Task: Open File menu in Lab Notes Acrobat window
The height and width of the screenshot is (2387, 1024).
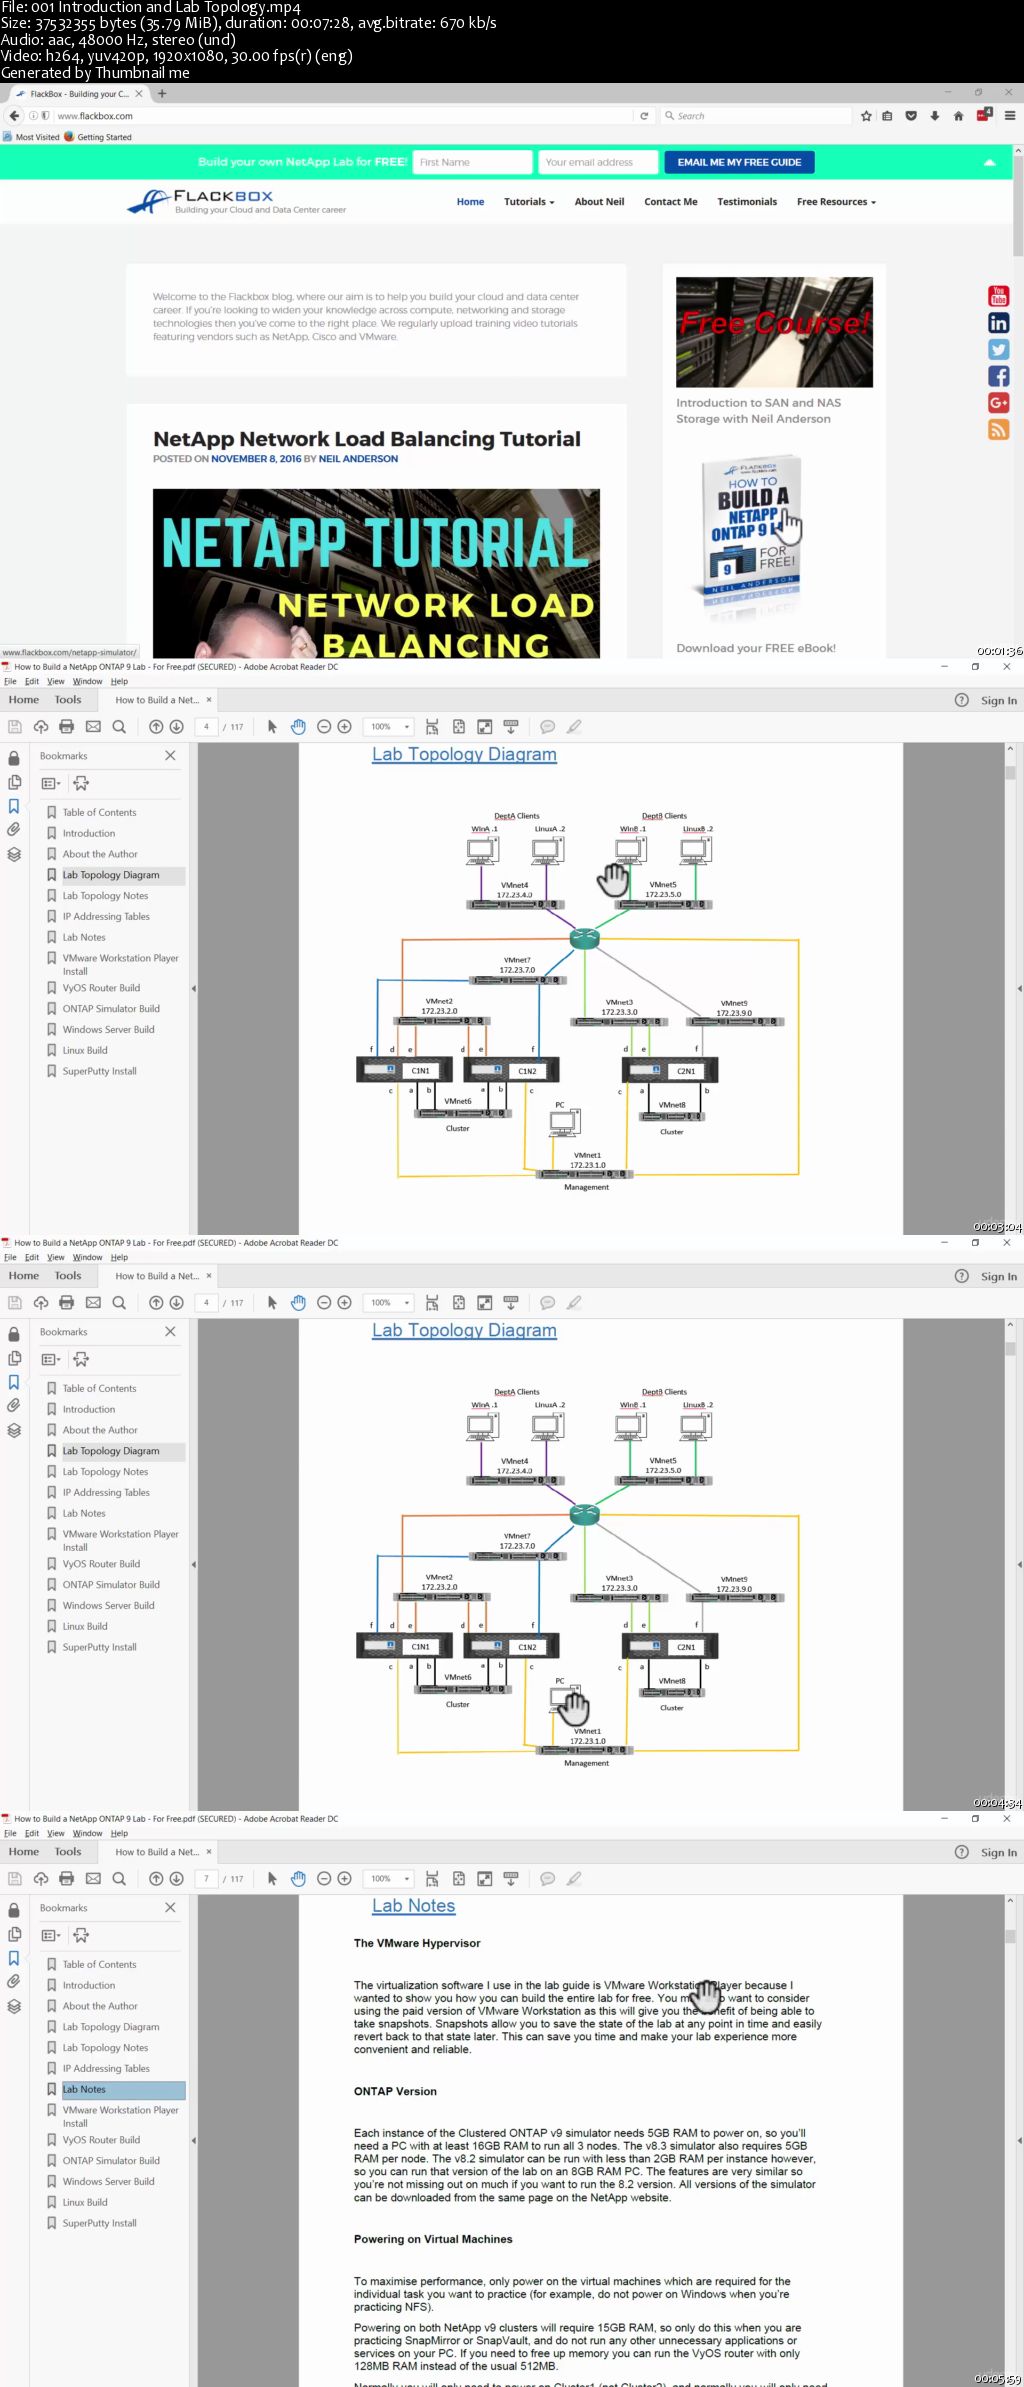Action: pos(10,1833)
